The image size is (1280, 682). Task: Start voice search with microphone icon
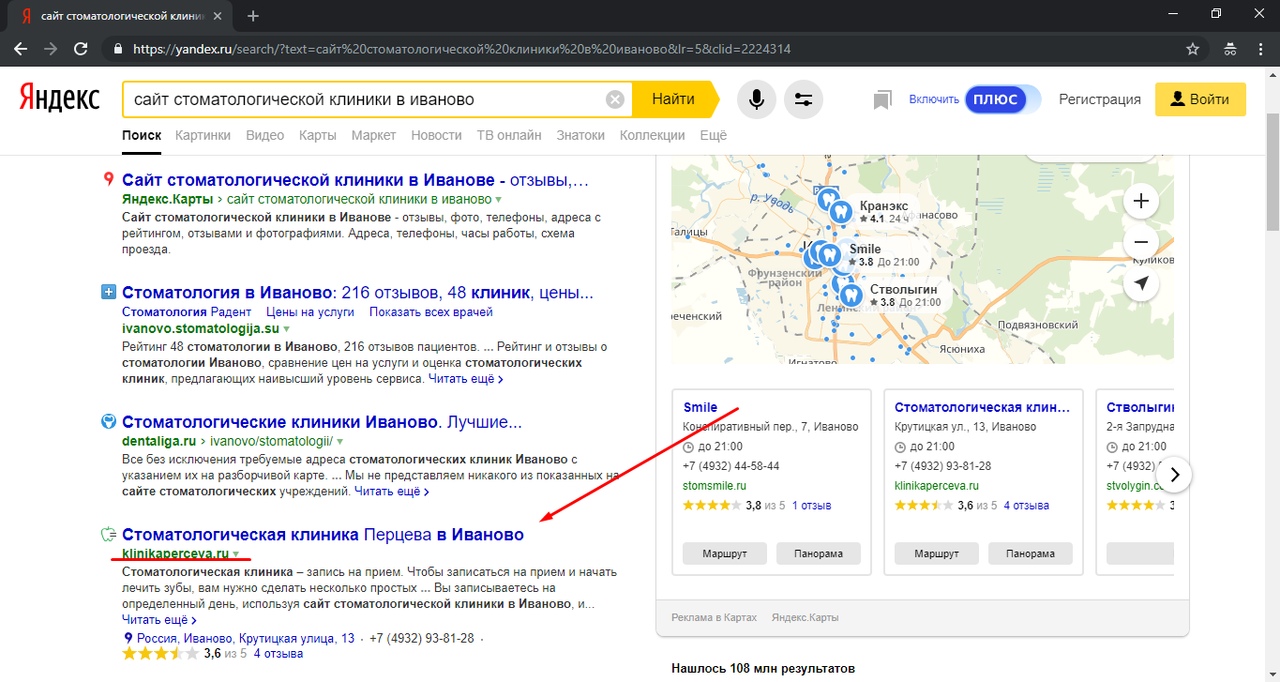tap(756, 99)
